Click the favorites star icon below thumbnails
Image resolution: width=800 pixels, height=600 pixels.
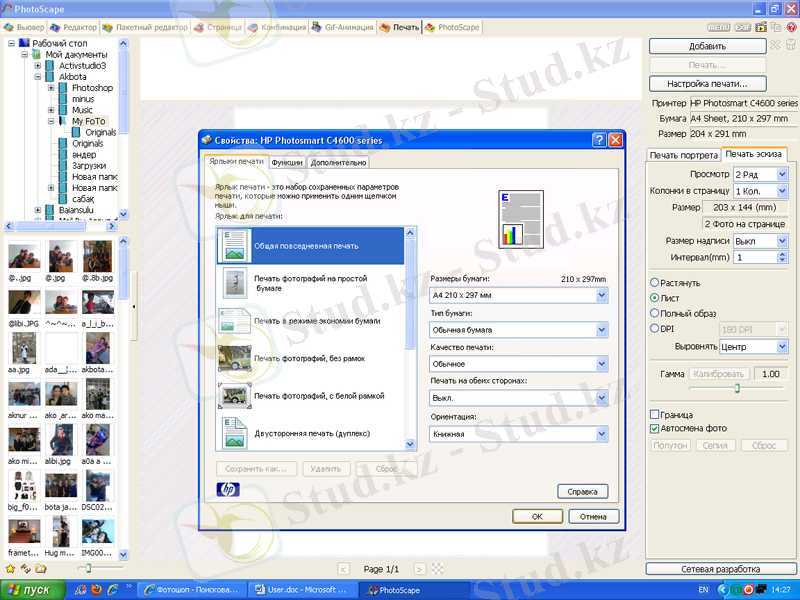click(10, 568)
